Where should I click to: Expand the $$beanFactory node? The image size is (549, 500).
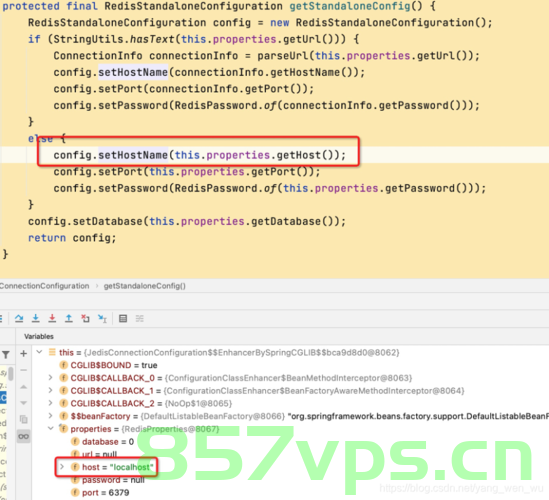point(50,416)
